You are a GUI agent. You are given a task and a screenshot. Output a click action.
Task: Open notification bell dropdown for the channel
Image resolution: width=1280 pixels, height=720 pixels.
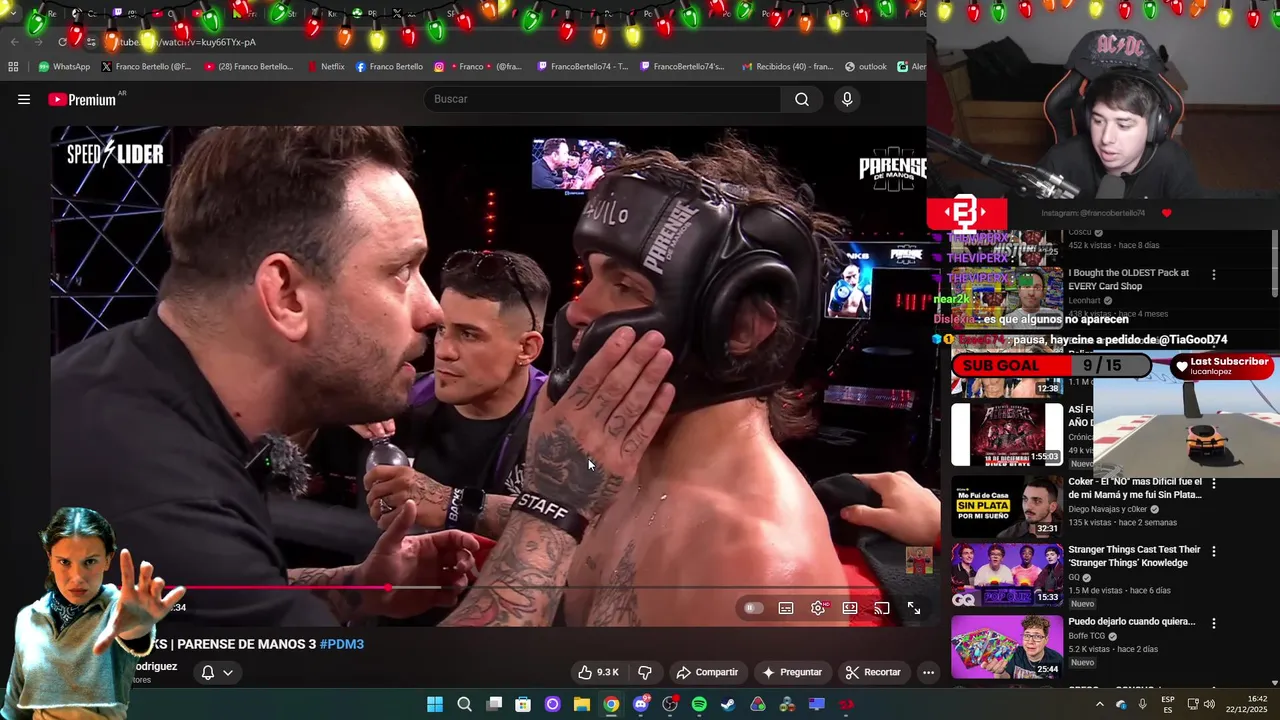pyautogui.click(x=217, y=672)
